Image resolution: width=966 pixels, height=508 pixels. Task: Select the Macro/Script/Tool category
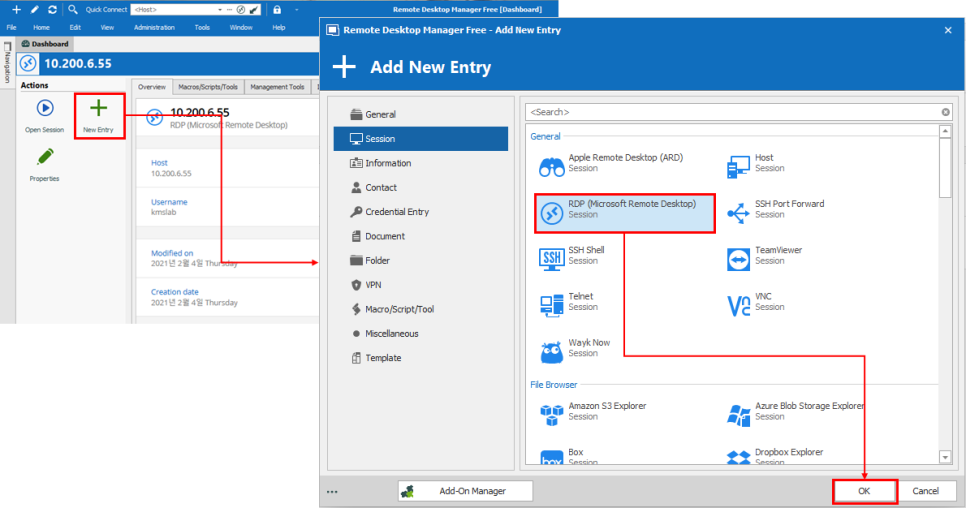point(421,309)
